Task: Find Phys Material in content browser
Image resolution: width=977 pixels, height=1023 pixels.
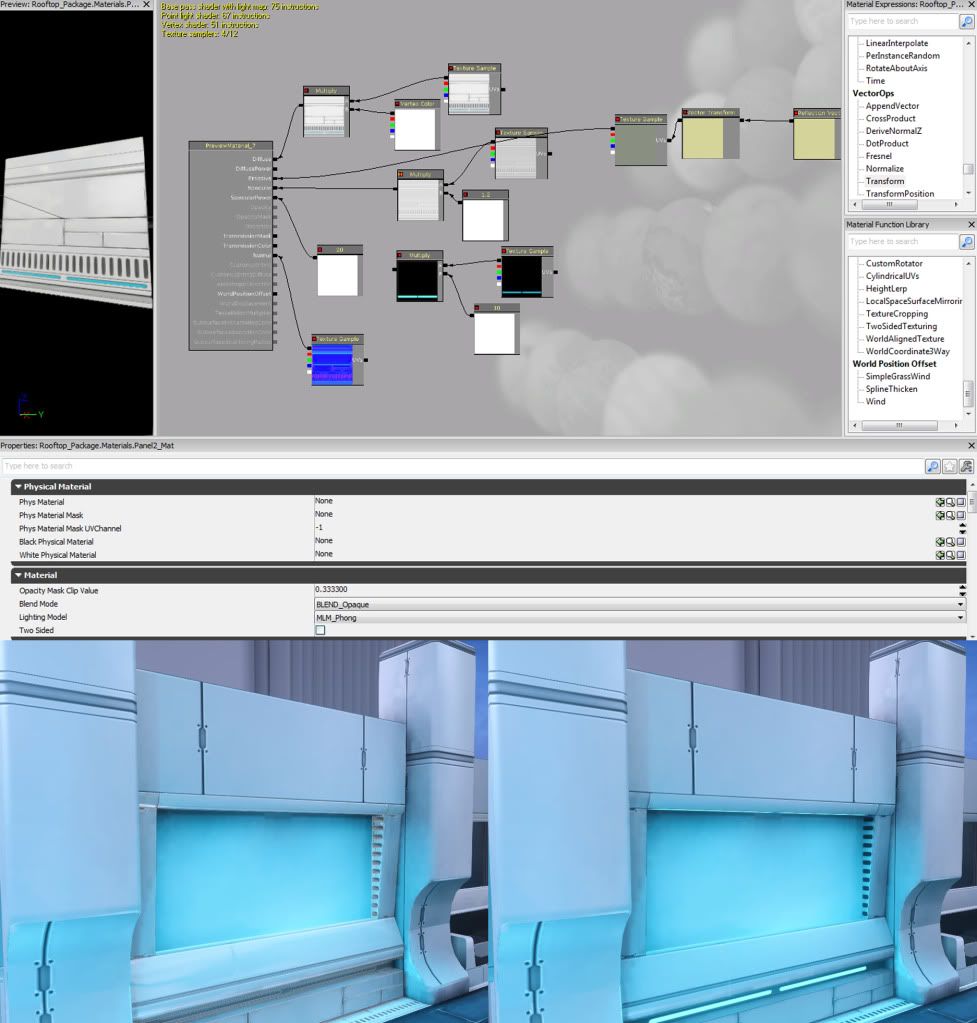Action: click(x=950, y=502)
